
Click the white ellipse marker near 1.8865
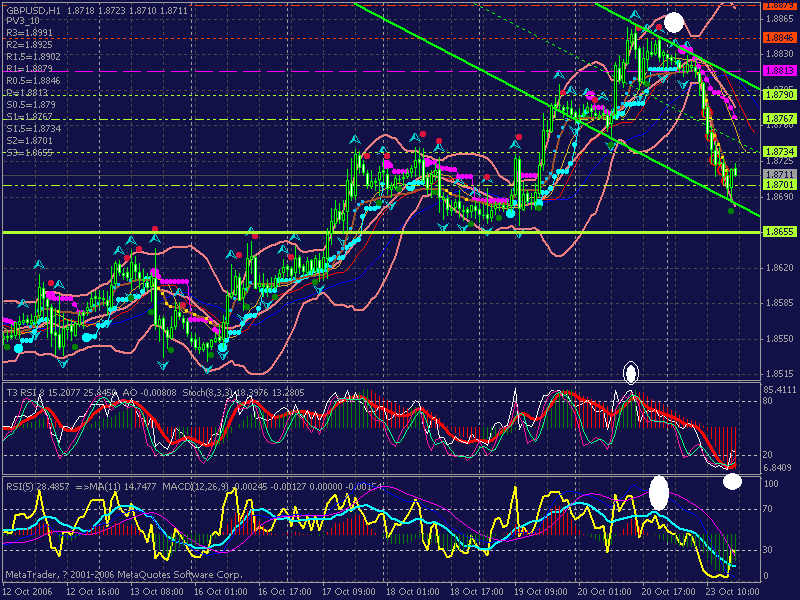(673, 23)
